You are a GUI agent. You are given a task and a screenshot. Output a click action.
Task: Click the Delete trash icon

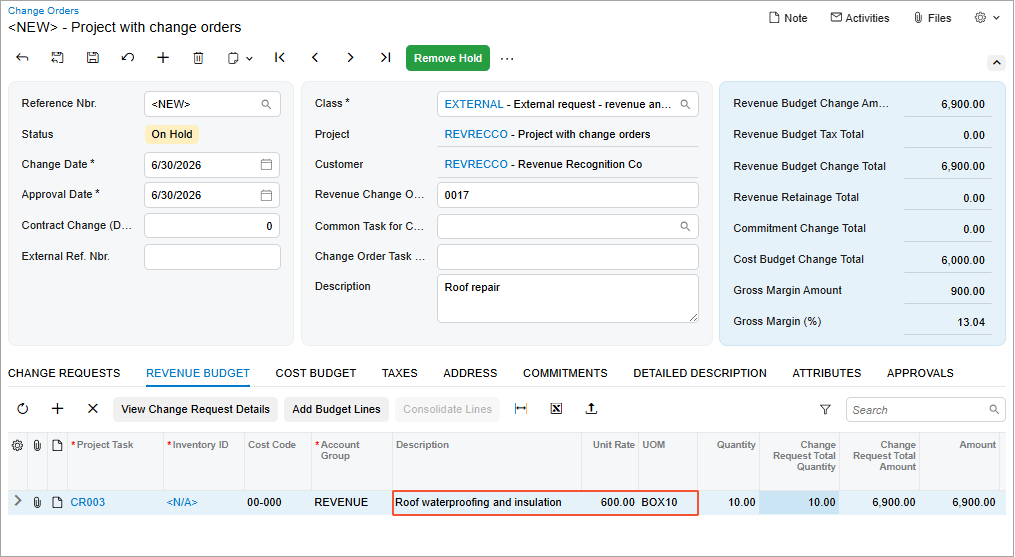(x=198, y=58)
